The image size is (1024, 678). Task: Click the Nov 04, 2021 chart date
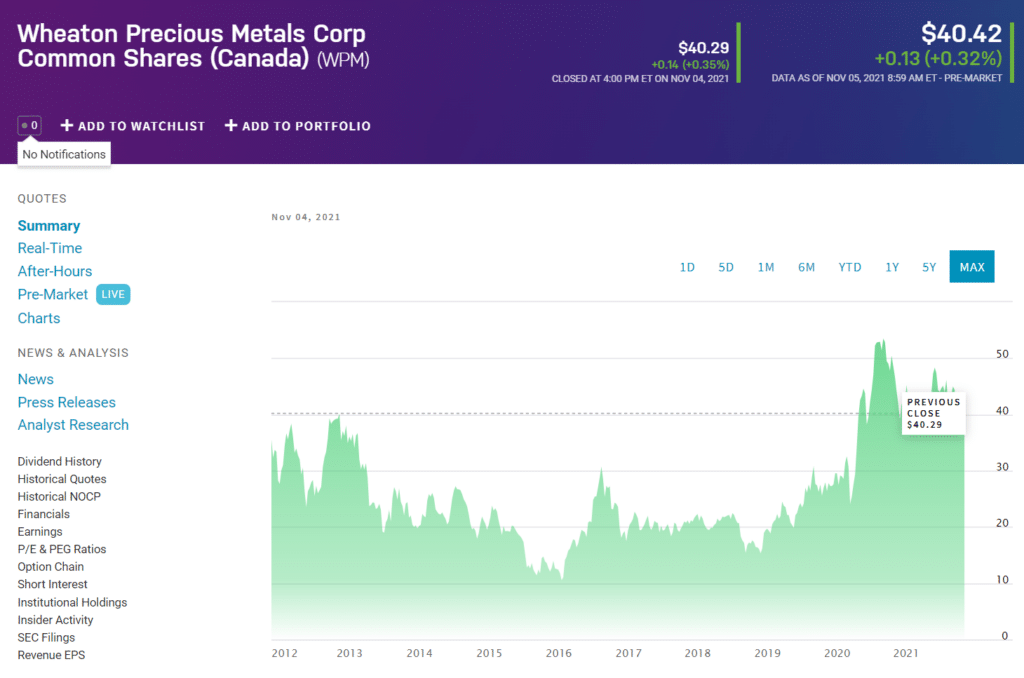click(306, 218)
